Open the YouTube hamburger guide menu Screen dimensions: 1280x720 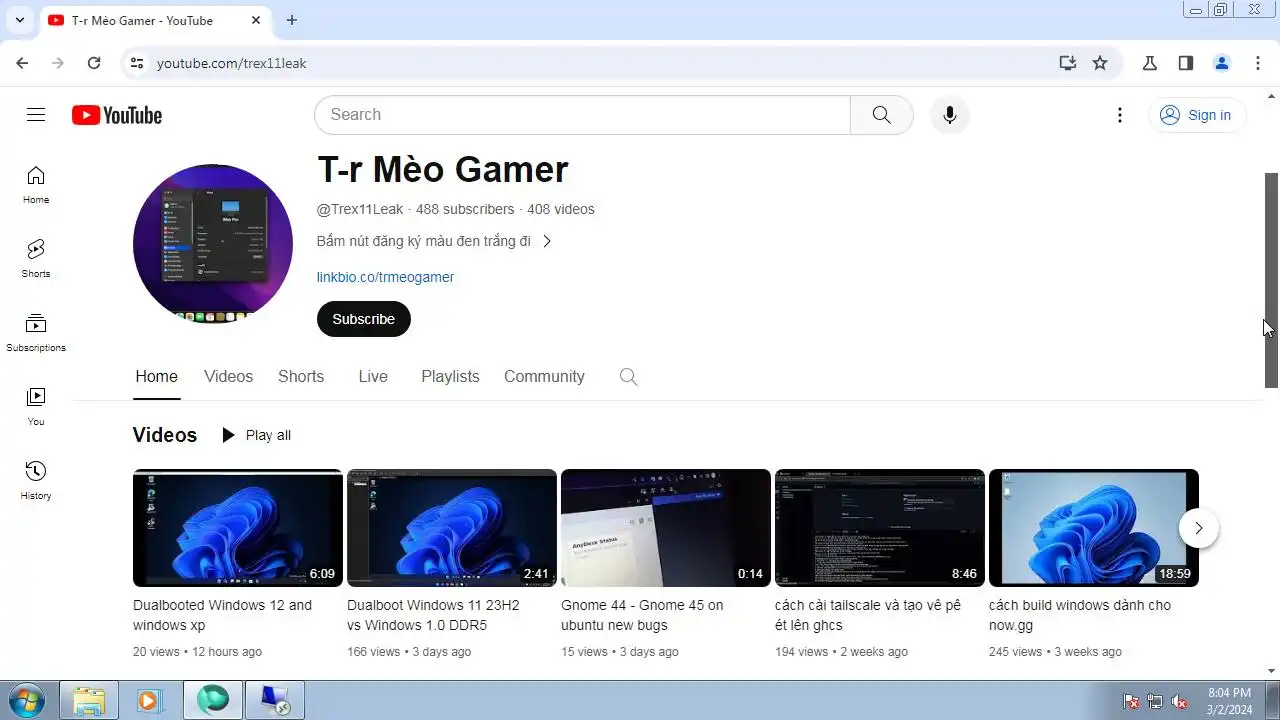(36, 115)
